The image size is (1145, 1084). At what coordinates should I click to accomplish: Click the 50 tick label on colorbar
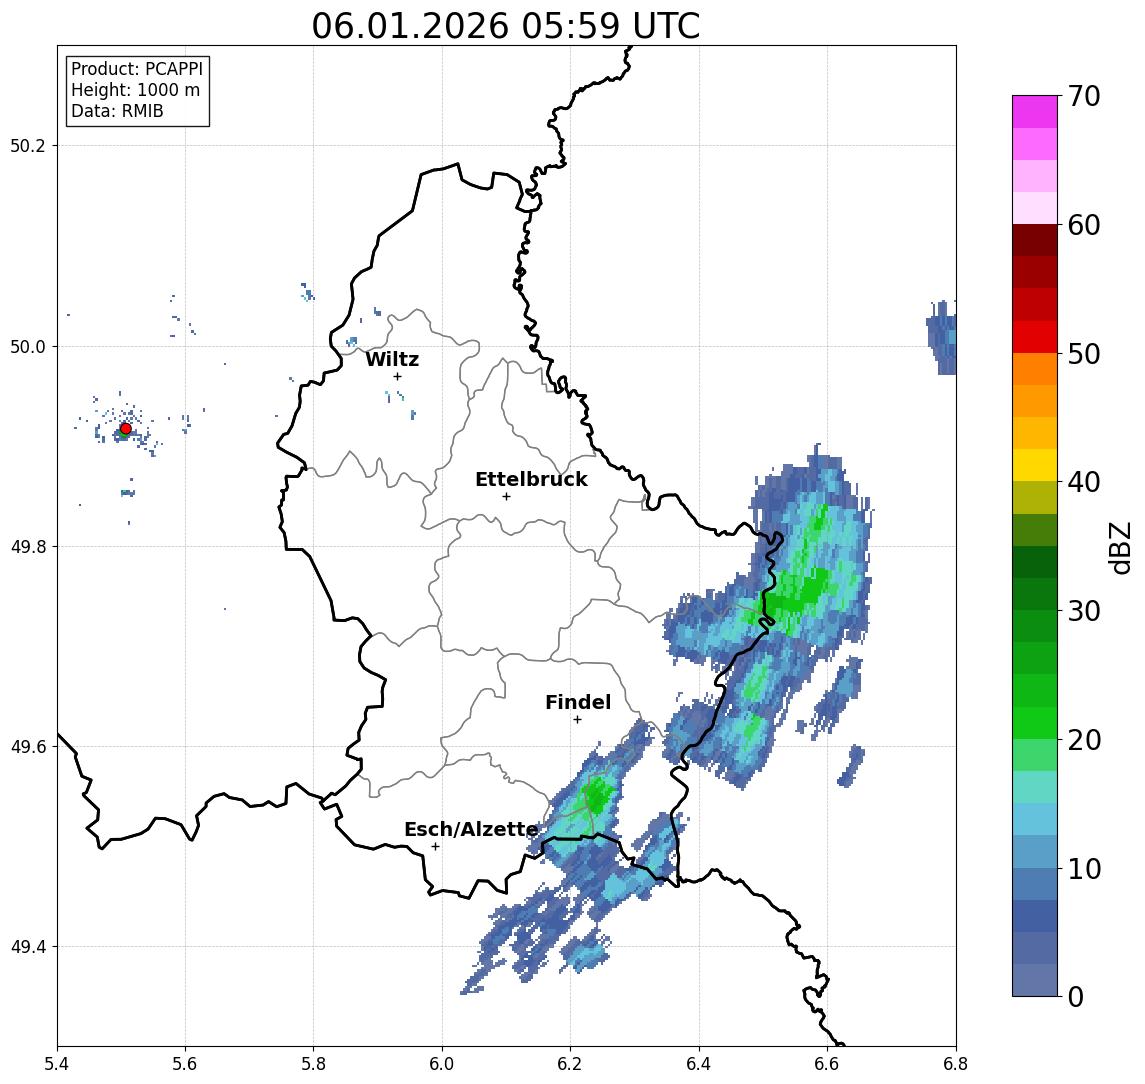tap(1084, 354)
